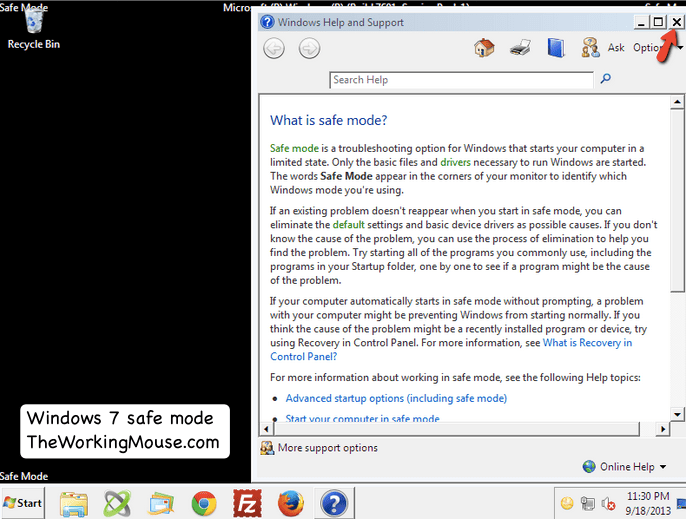Viewport: 690px width, 519px height.
Task: Go back with the Back arrow button
Action: (x=274, y=48)
